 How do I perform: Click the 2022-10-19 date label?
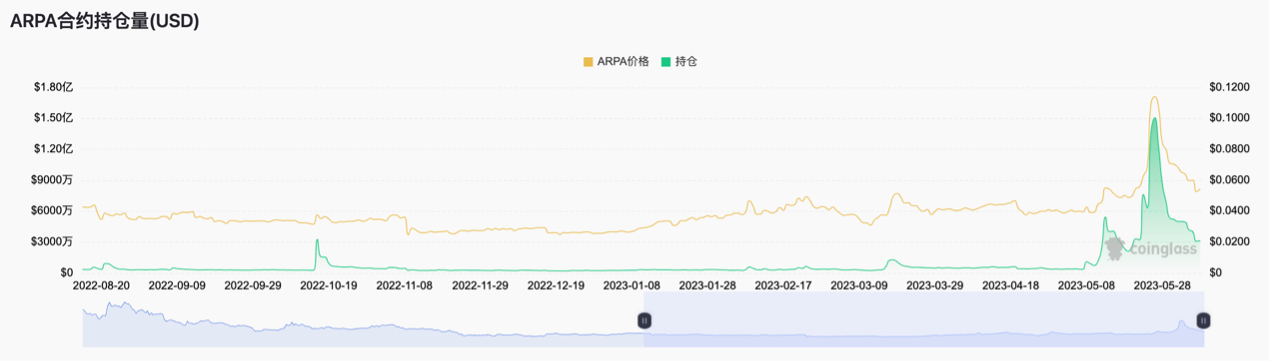pyautogui.click(x=329, y=285)
